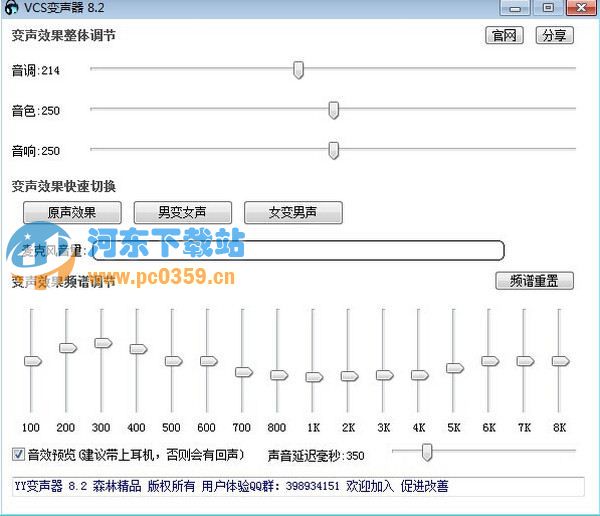
Task: Click the 分享 share button
Action: (554, 35)
